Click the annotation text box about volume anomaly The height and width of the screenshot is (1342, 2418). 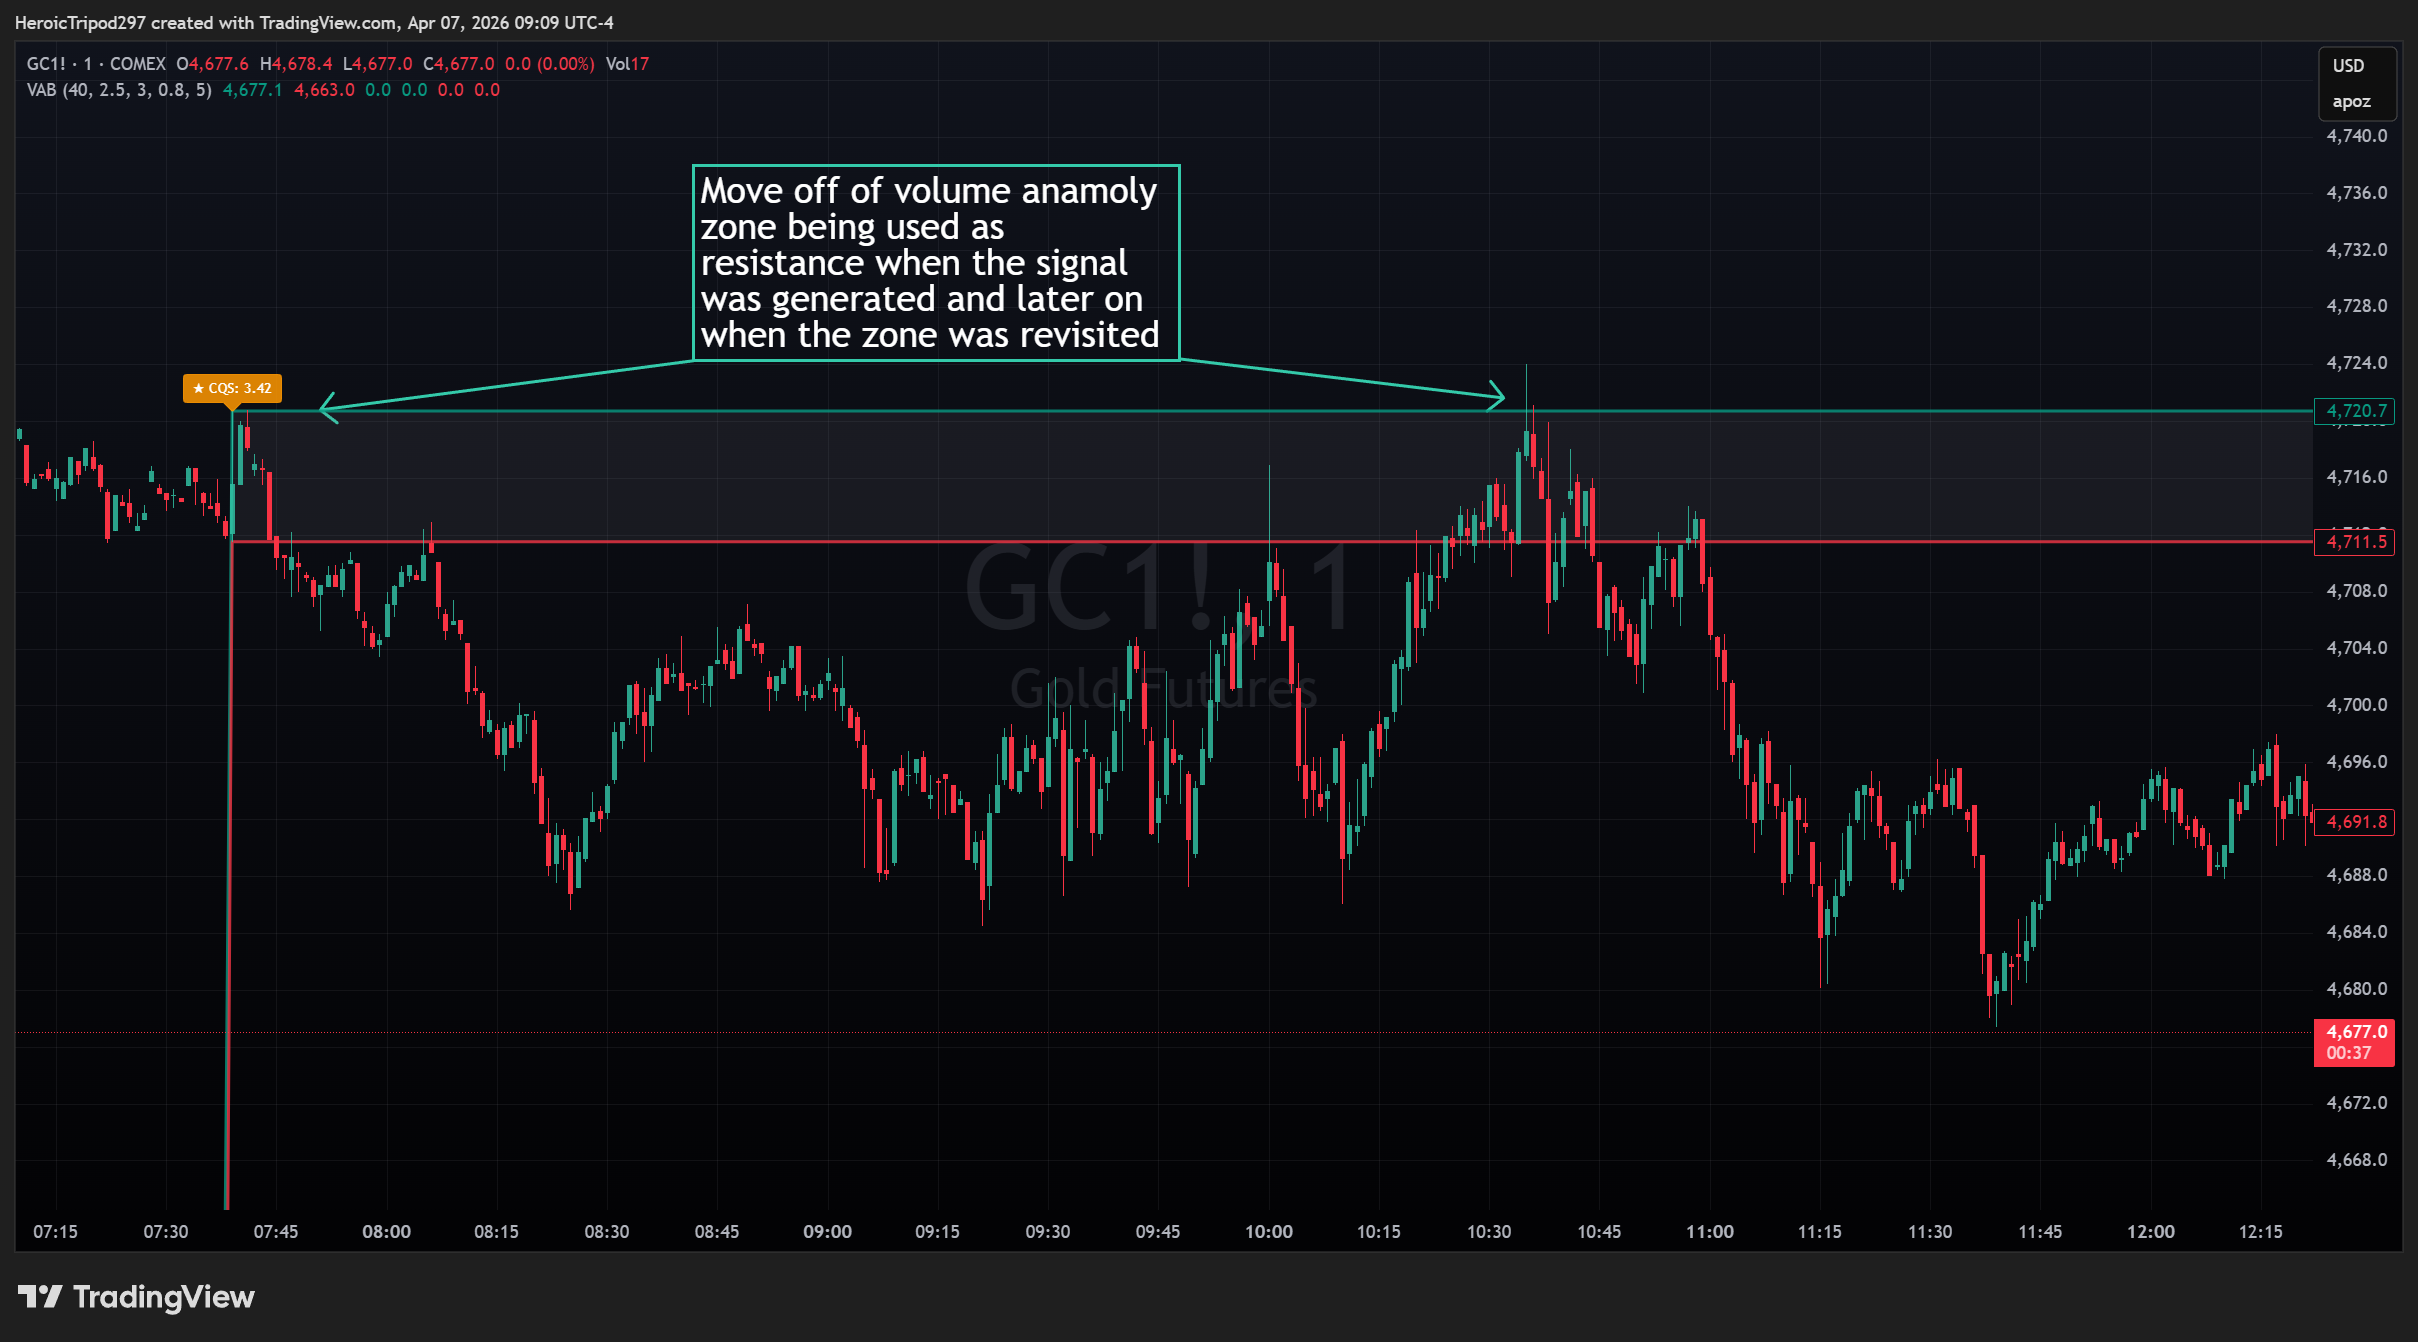936,263
